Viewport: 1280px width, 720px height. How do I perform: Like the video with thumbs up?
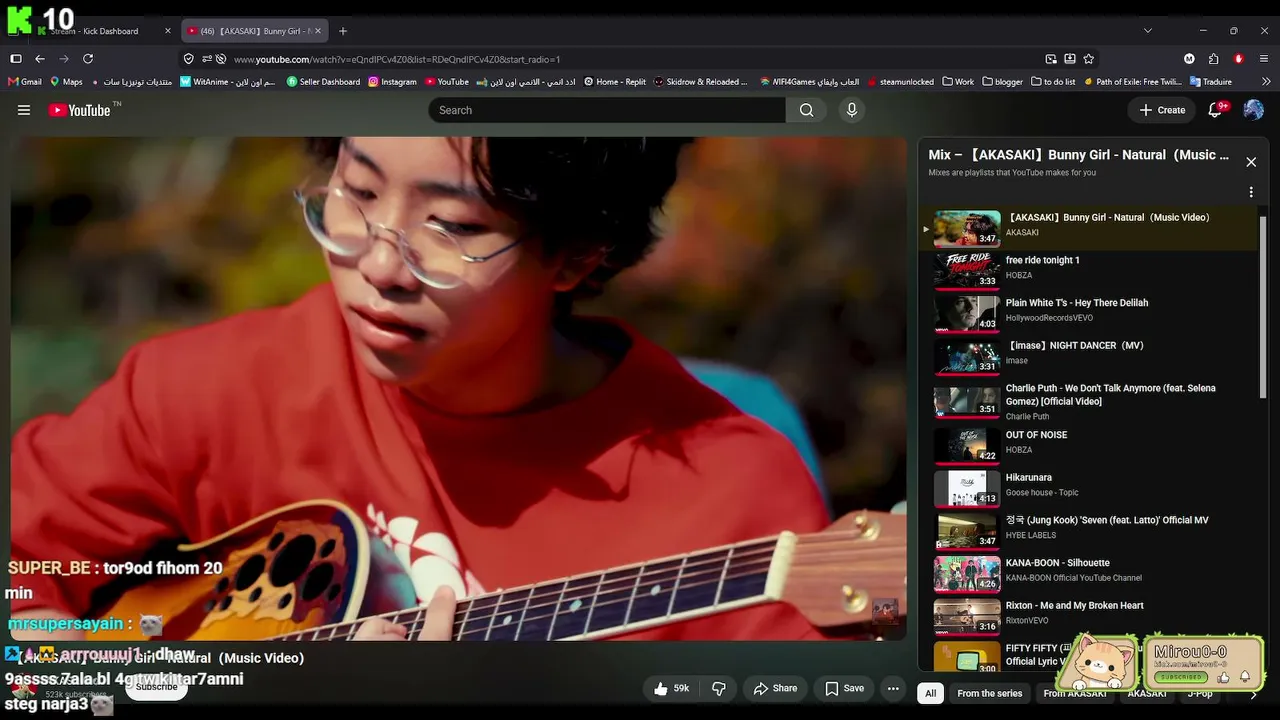[672, 688]
